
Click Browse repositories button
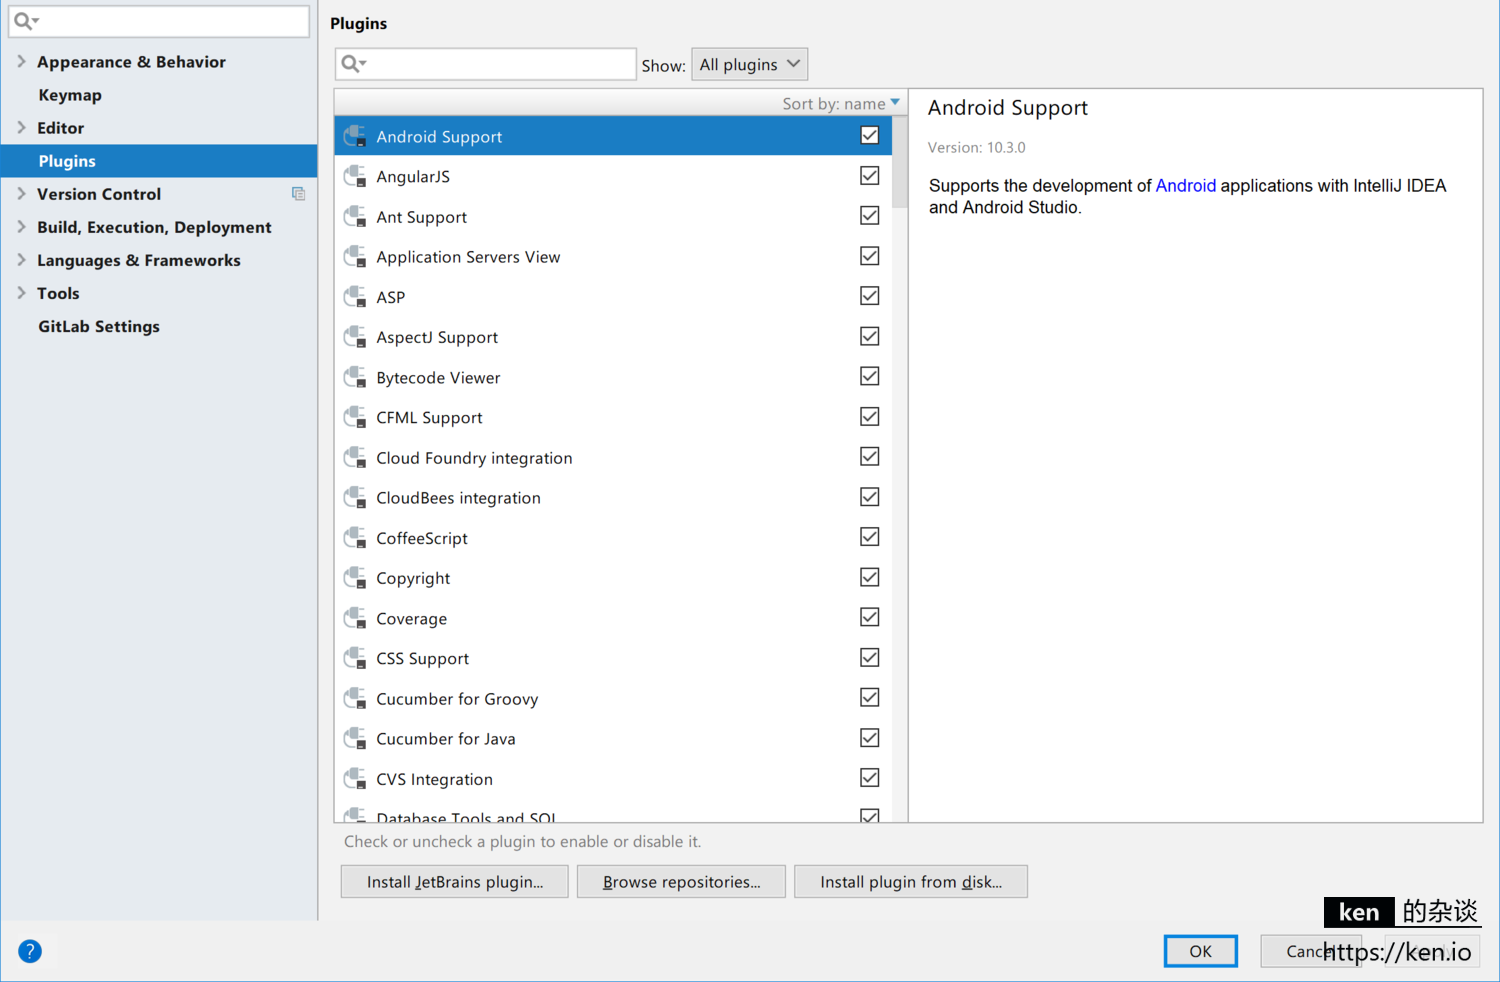click(x=681, y=882)
